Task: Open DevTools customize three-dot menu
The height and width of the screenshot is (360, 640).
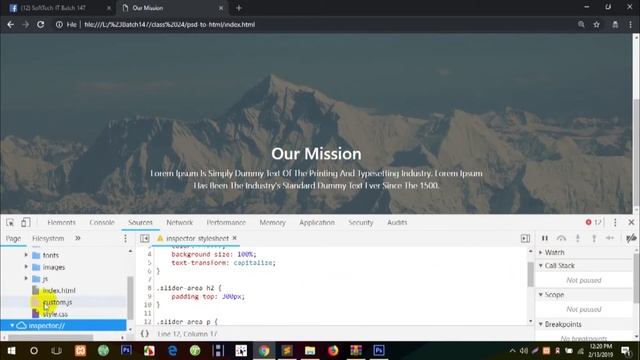Action: (615, 222)
